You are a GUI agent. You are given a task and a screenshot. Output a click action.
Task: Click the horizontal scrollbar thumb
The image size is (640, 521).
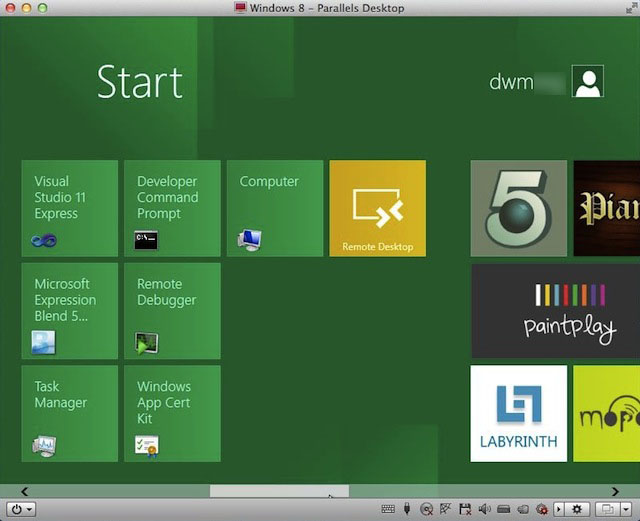click(x=279, y=491)
